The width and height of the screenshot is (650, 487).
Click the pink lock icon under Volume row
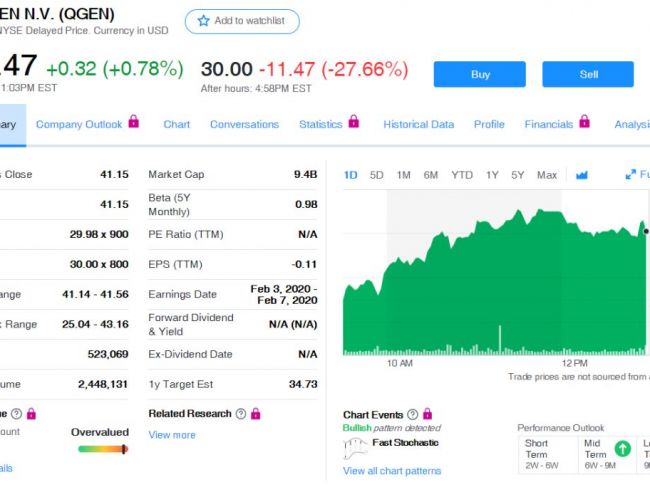pos(32,414)
